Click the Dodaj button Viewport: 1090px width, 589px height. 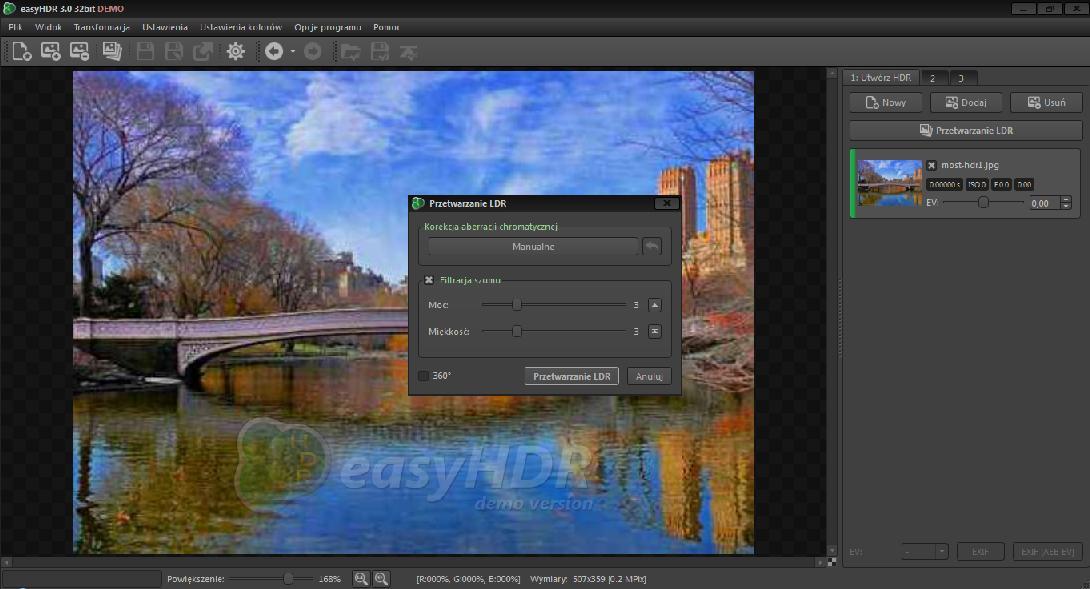[x=966, y=103]
